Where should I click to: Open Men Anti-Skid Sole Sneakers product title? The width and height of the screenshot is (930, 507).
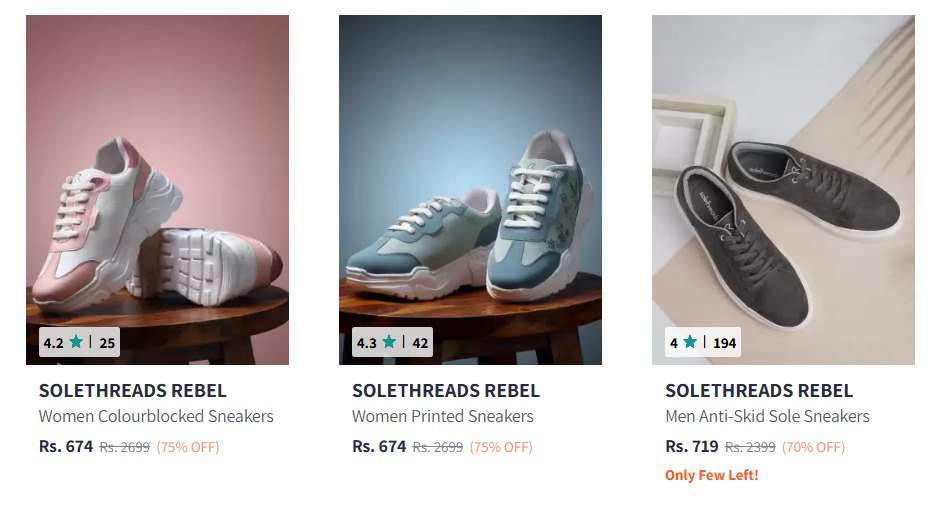[x=767, y=416]
